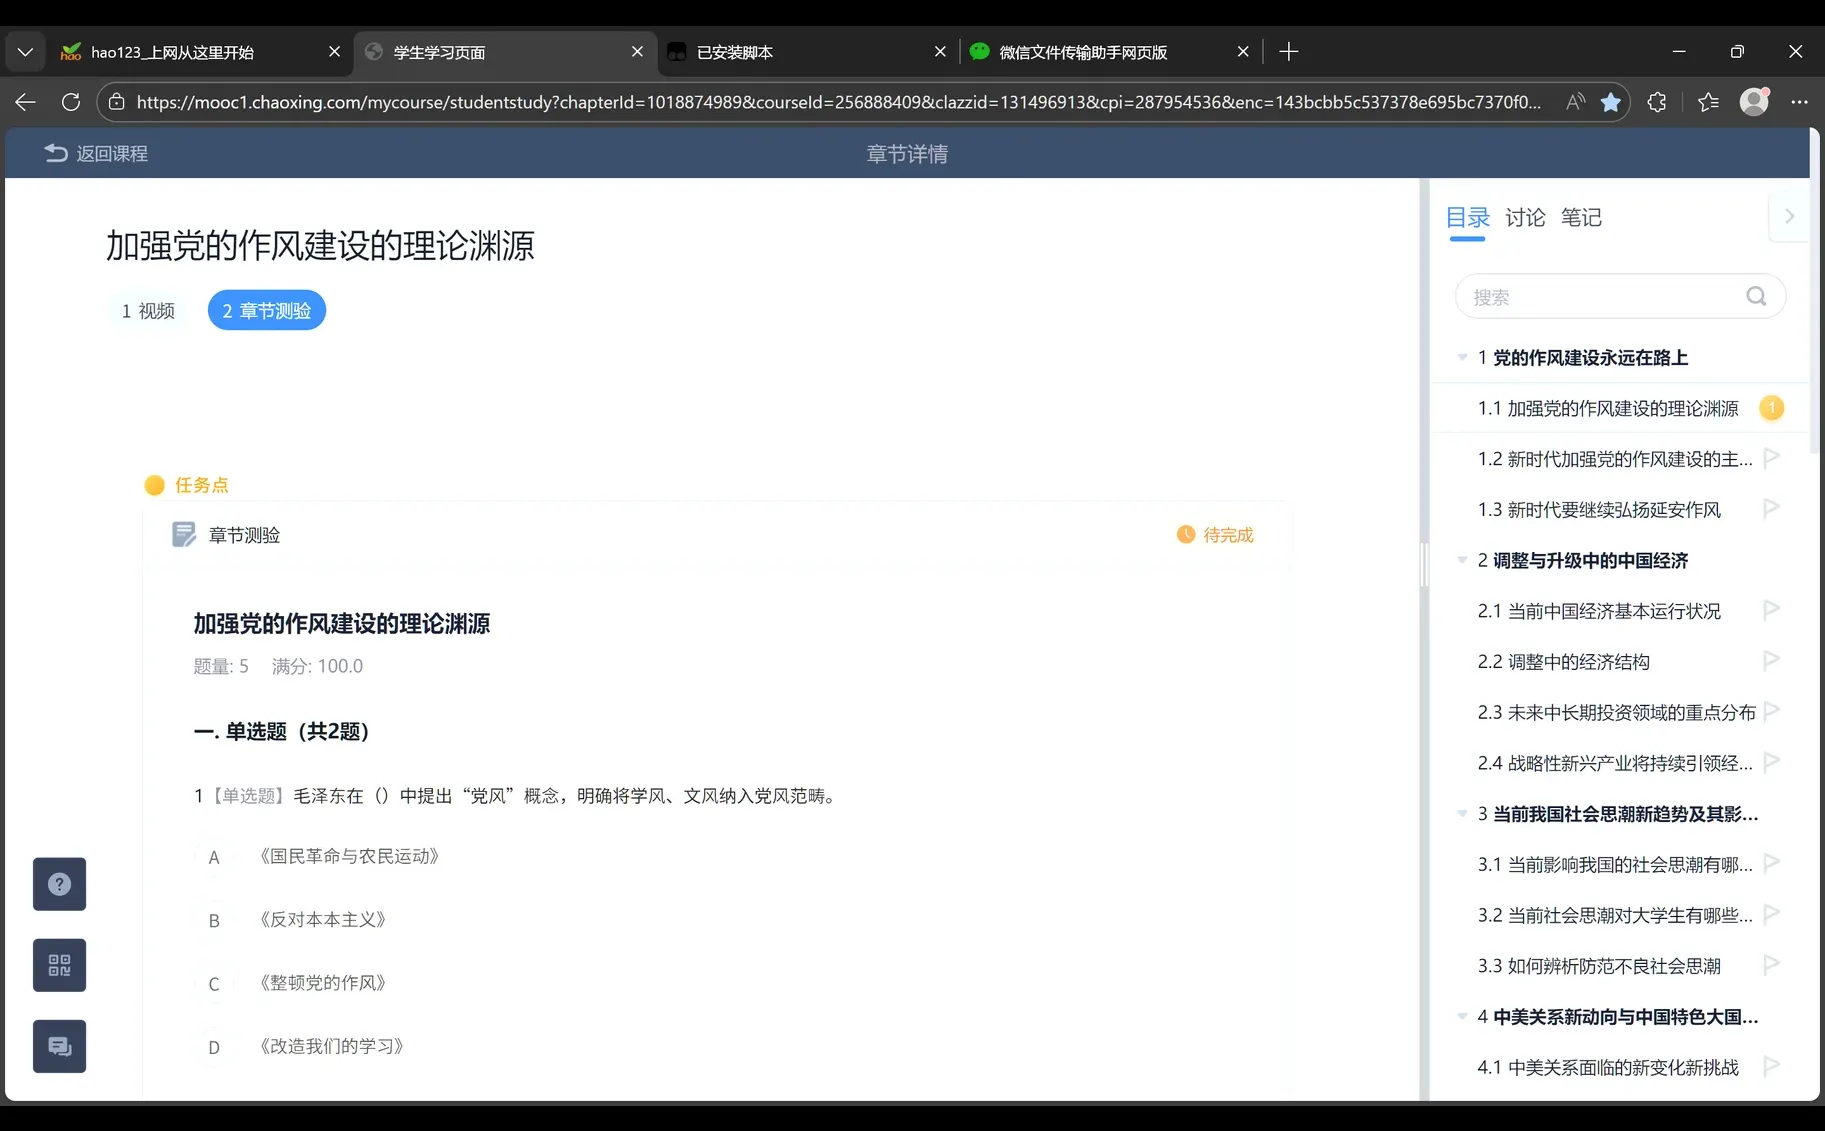1825x1131 pixels.
Task: Click the search magnifier in the catalog panel
Action: [x=1755, y=296]
